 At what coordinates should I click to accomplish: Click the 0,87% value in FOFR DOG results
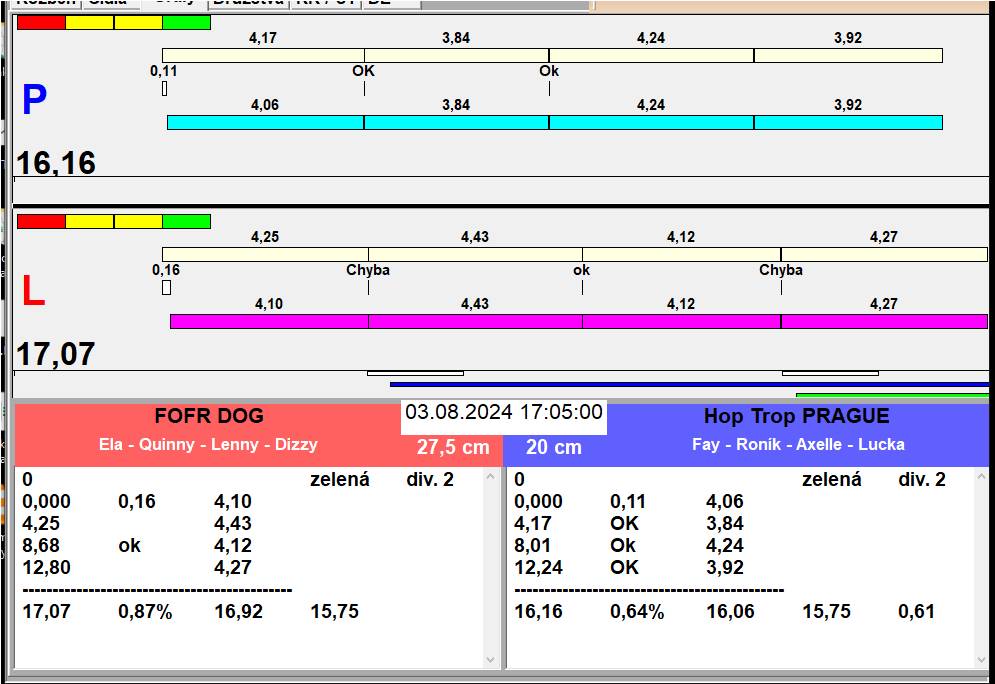pyautogui.click(x=145, y=611)
